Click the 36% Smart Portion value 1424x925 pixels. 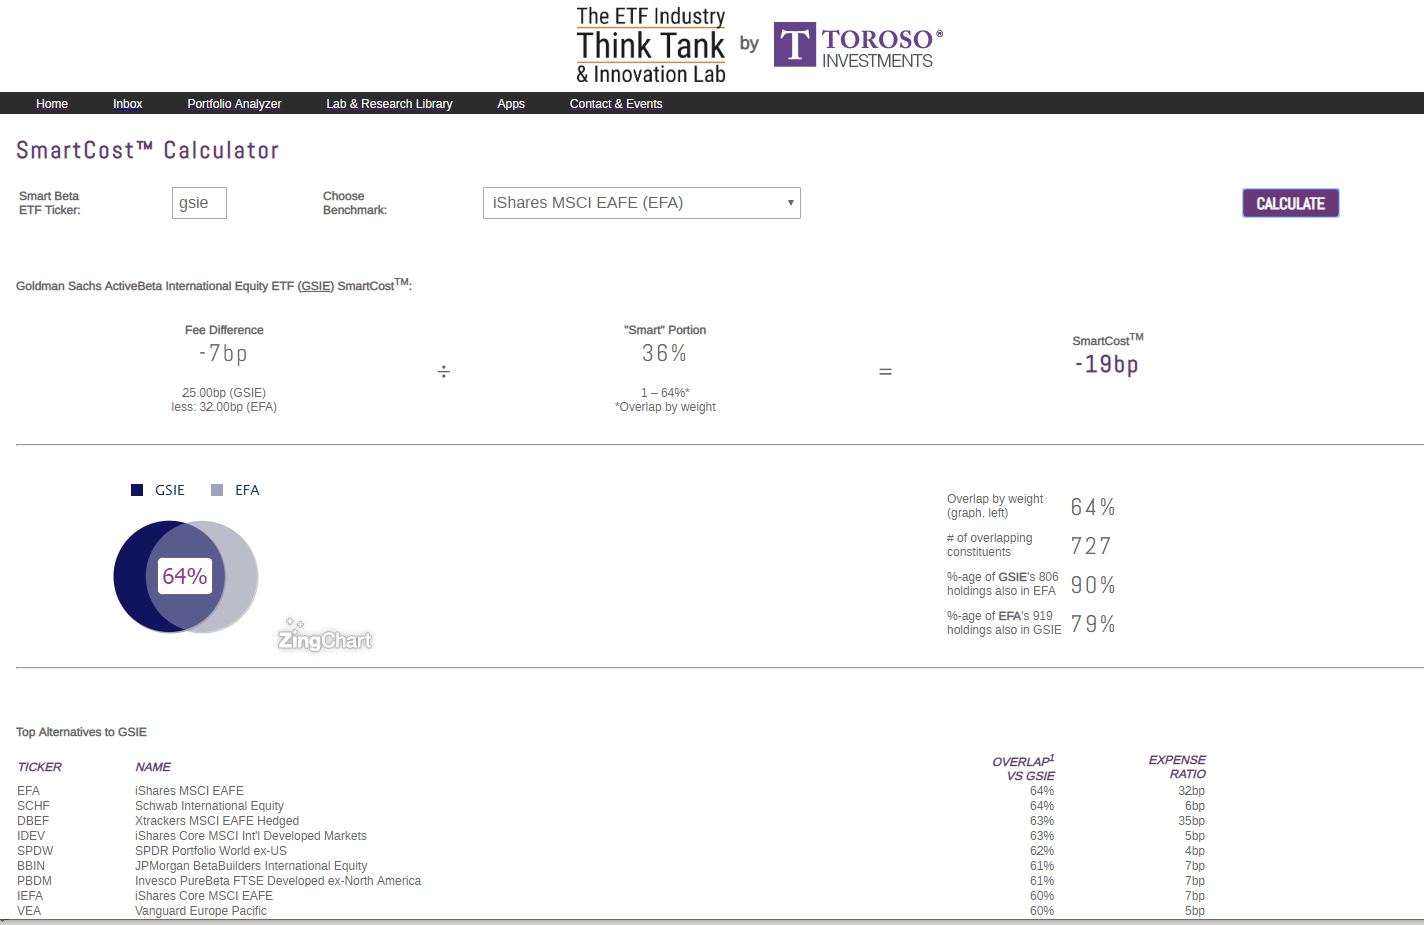(x=664, y=354)
